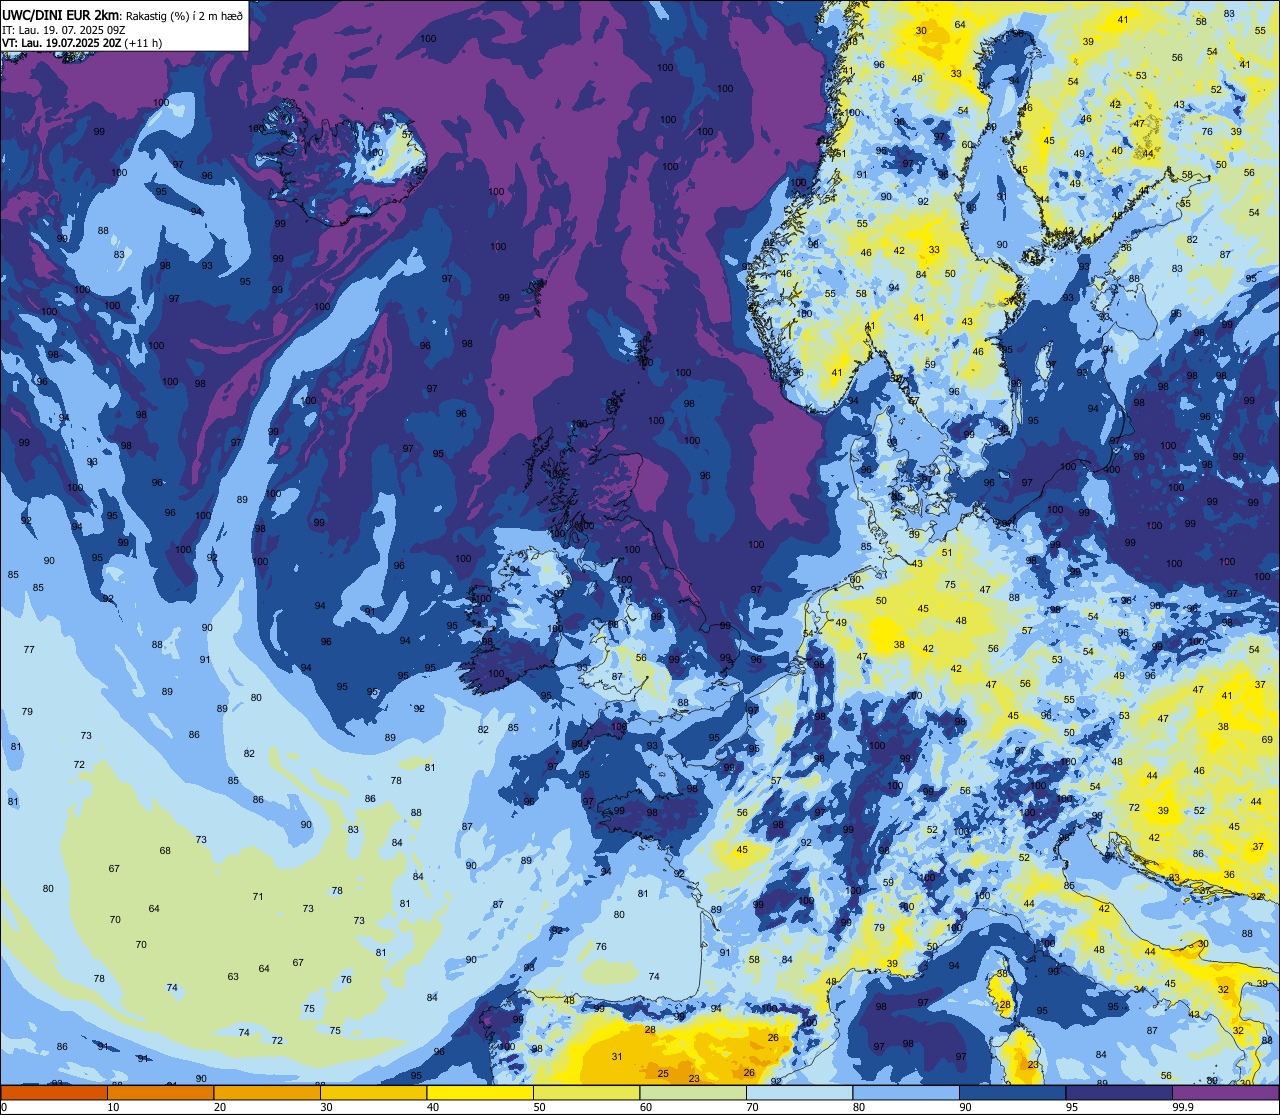Click the "70" label under the color bar
The height and width of the screenshot is (1115, 1280).
tap(753, 1107)
